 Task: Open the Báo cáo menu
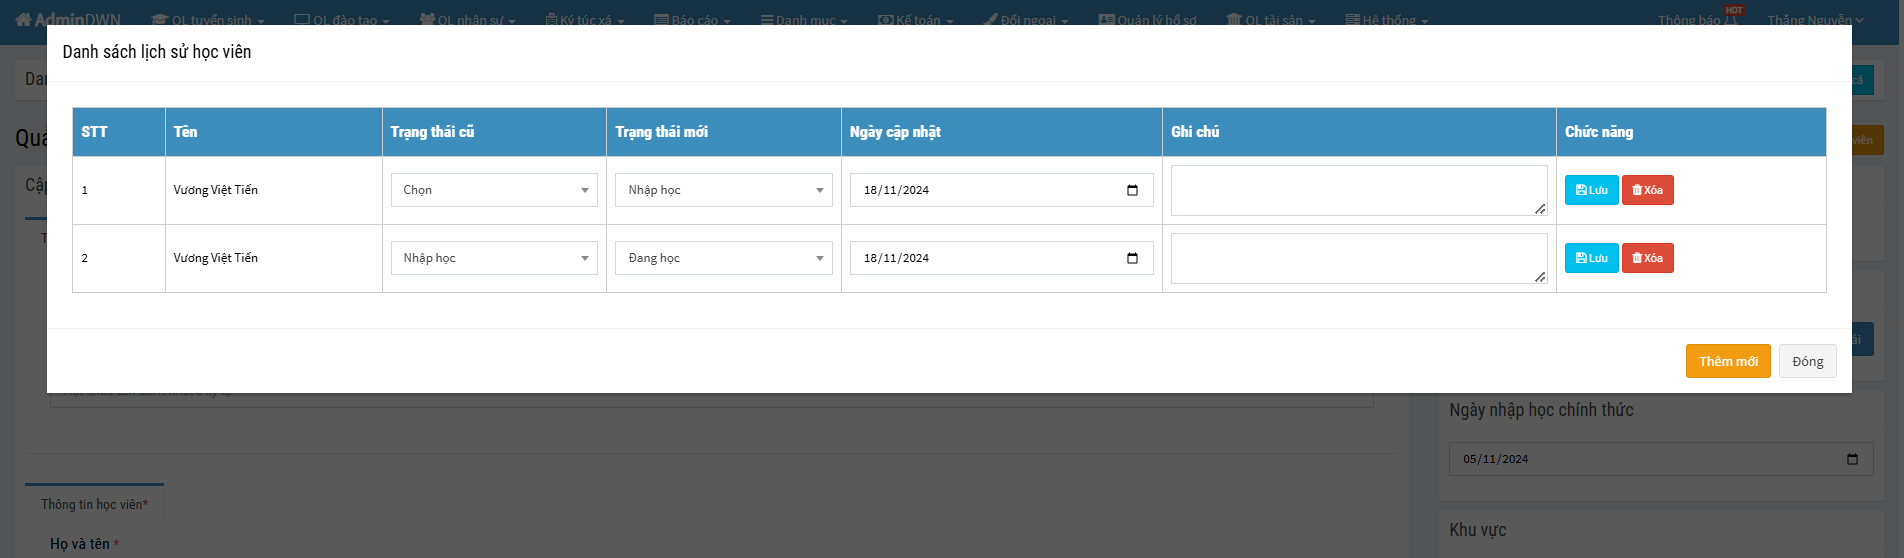pos(692,20)
